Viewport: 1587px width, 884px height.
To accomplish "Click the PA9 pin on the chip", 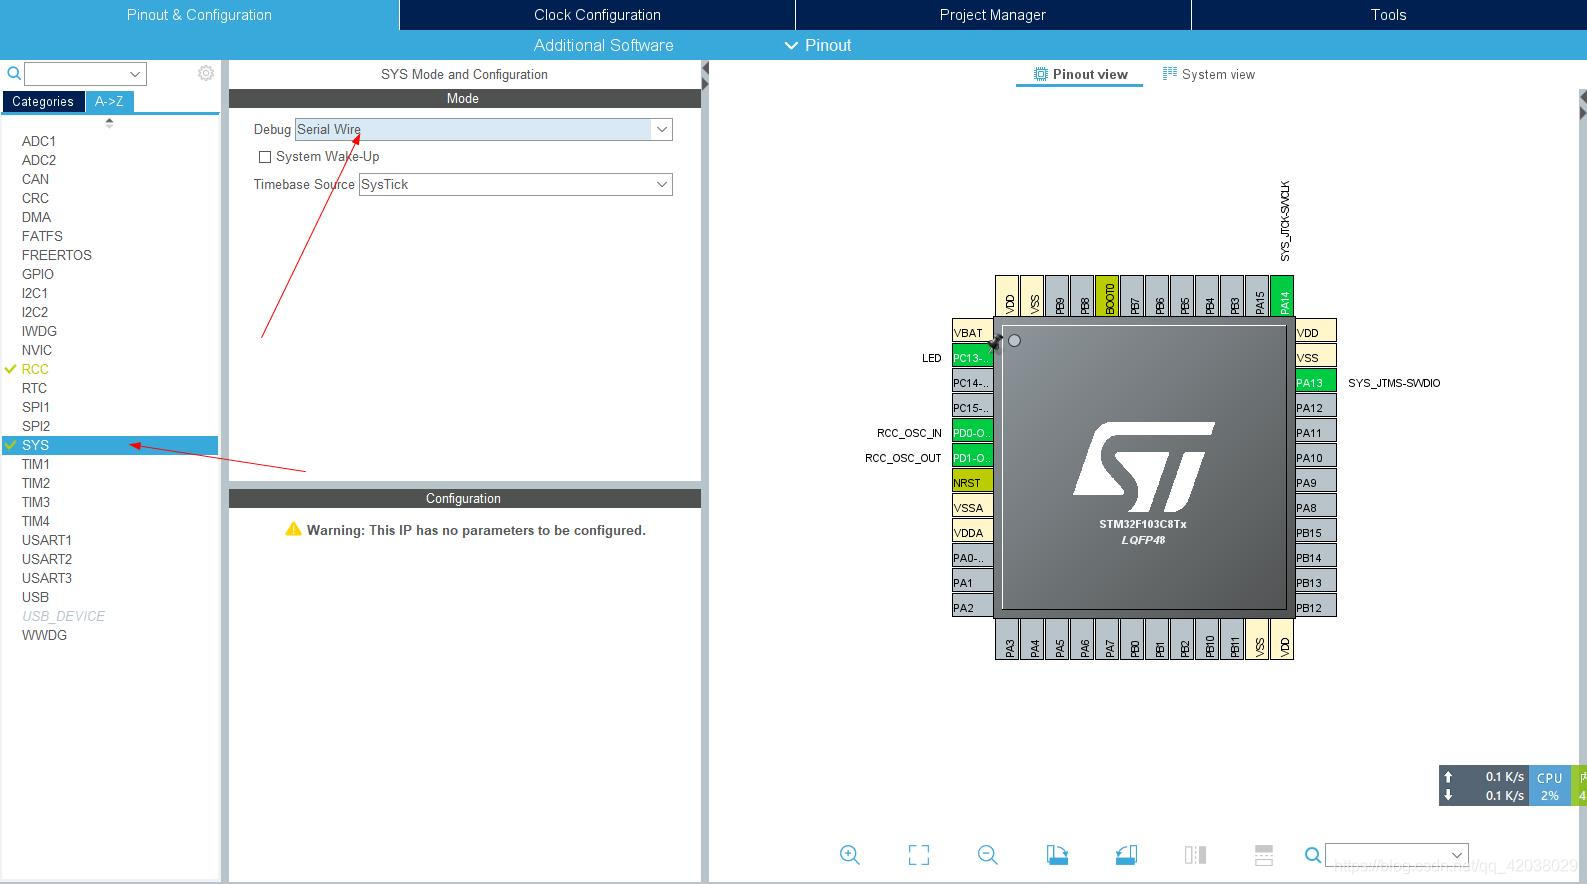I will pyautogui.click(x=1316, y=482).
